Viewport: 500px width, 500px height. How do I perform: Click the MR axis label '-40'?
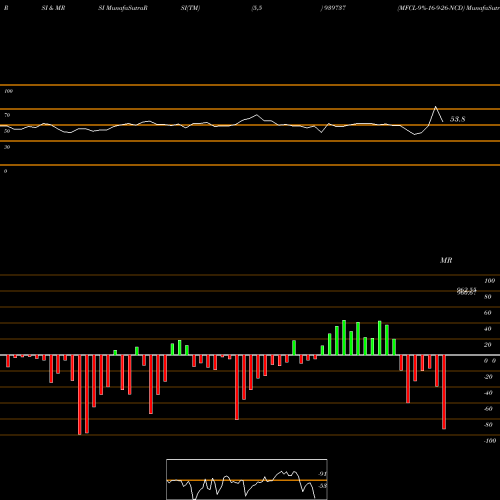click(x=488, y=393)
